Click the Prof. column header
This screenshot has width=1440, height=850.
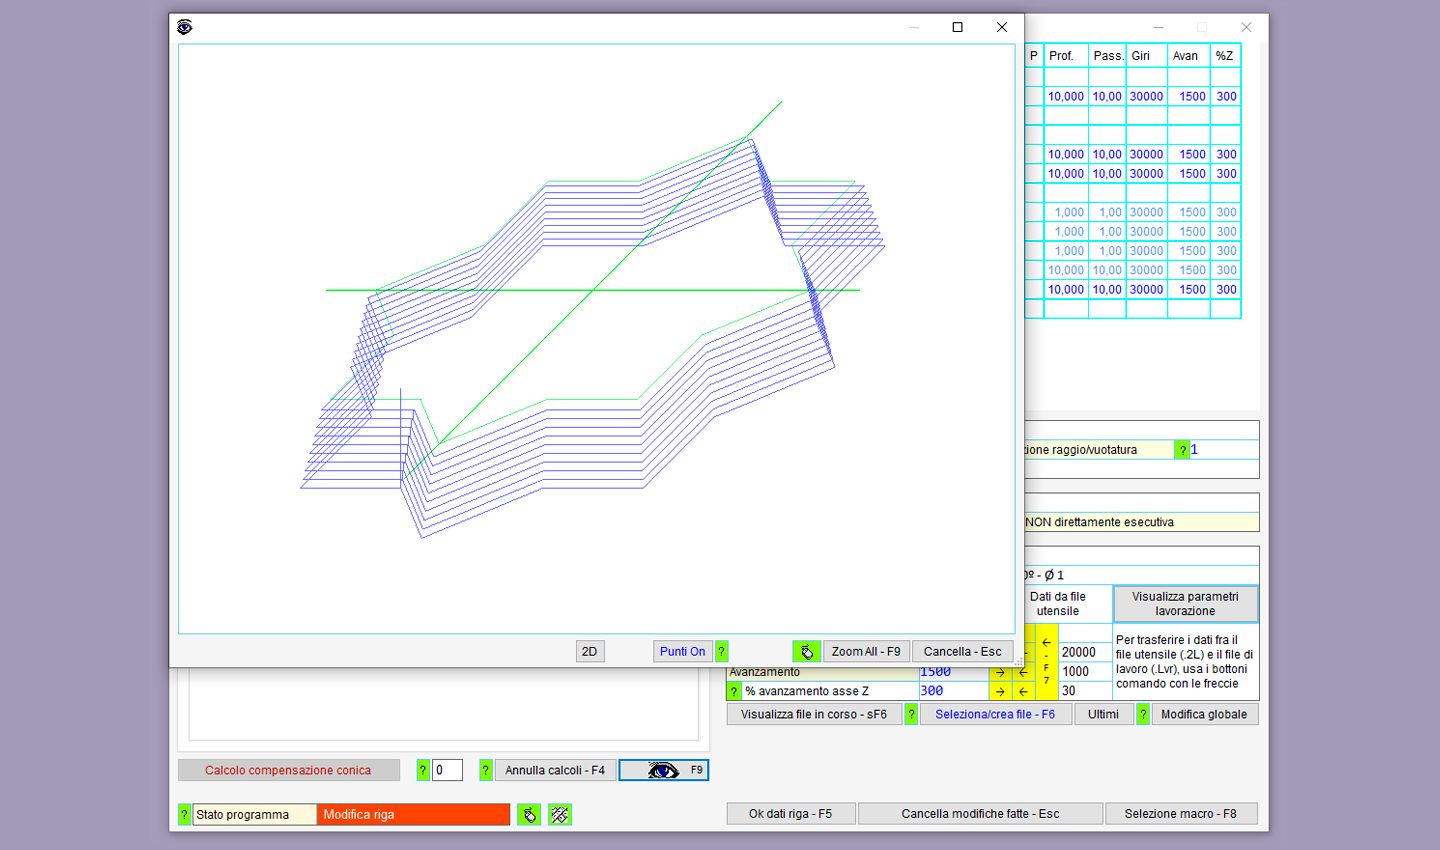[x=1066, y=56]
